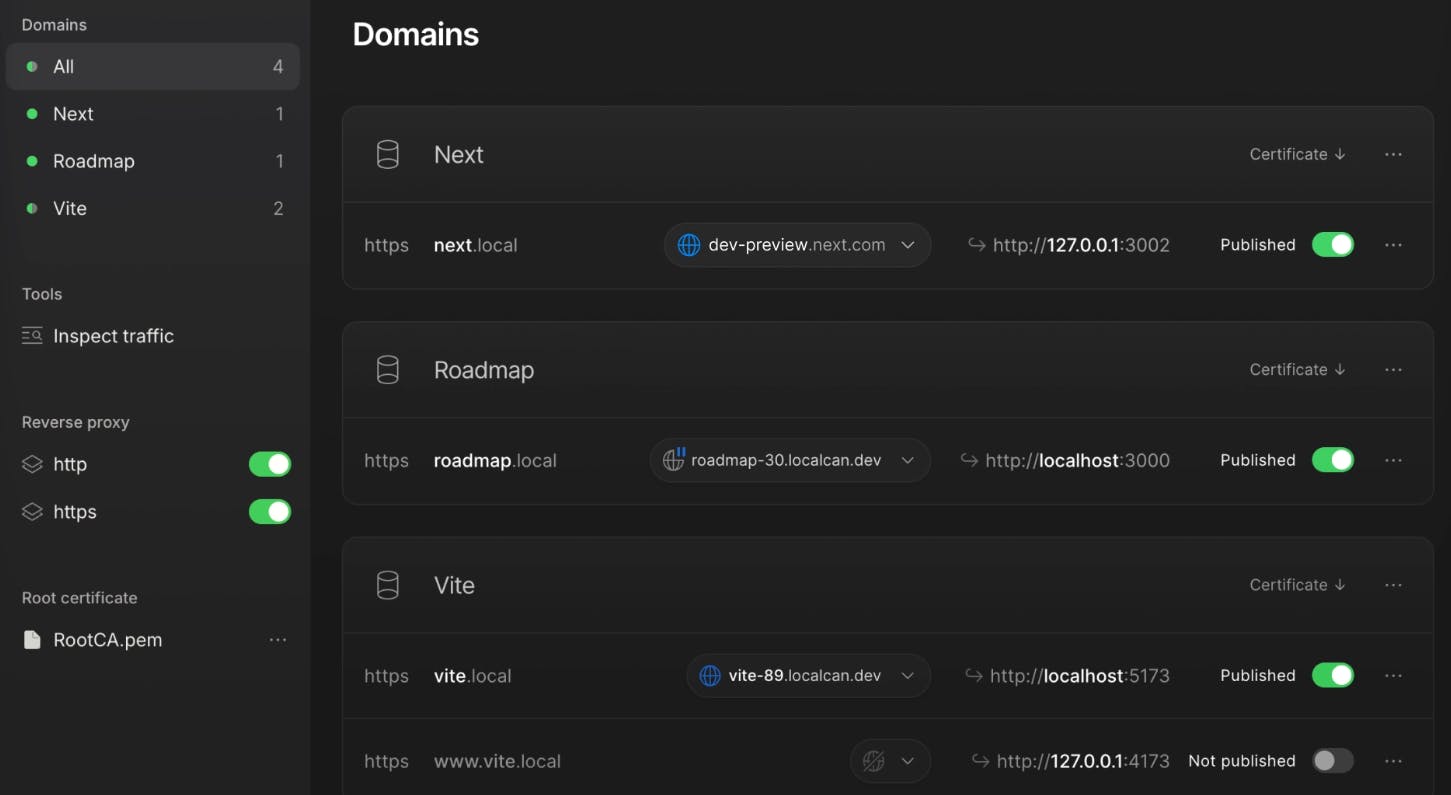Click globe icon beside dev-preview.next.com

(x=689, y=245)
